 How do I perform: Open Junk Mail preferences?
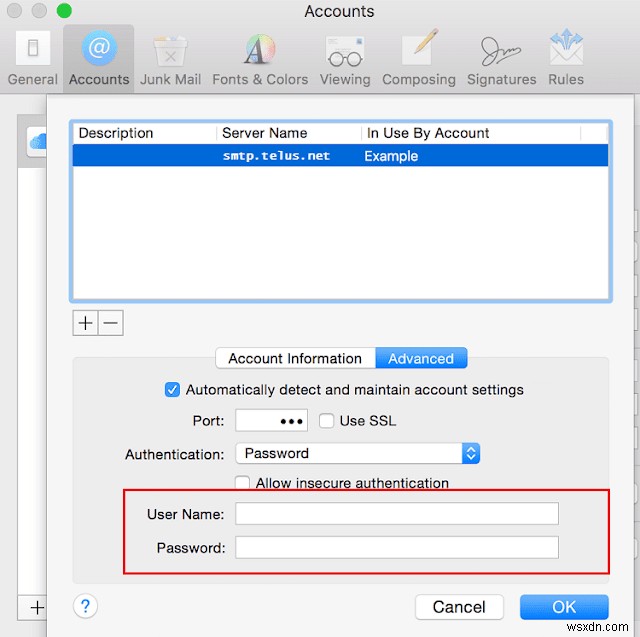pos(170,58)
